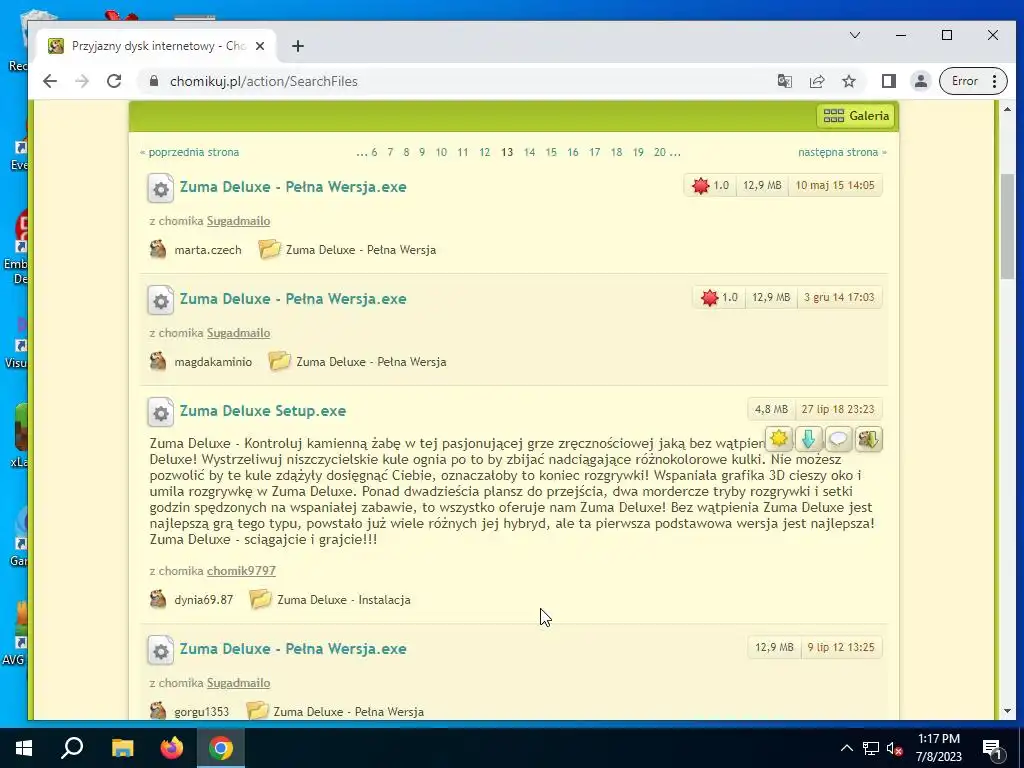Toggle Chrome side panel icon
The width and height of the screenshot is (1024, 768).
(x=888, y=81)
